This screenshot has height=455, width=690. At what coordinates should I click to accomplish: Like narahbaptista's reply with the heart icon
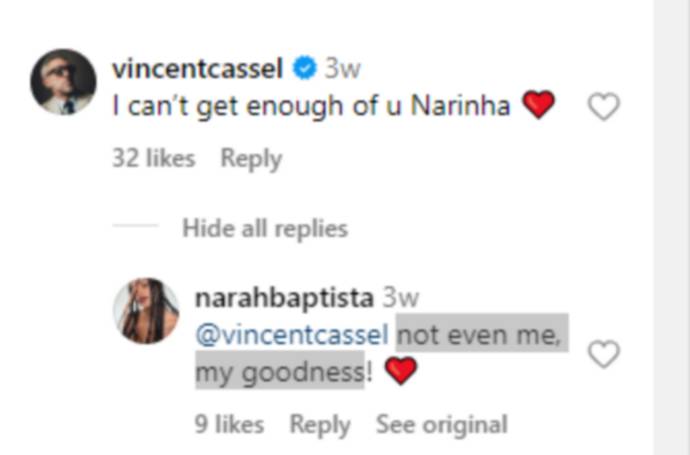(x=603, y=354)
